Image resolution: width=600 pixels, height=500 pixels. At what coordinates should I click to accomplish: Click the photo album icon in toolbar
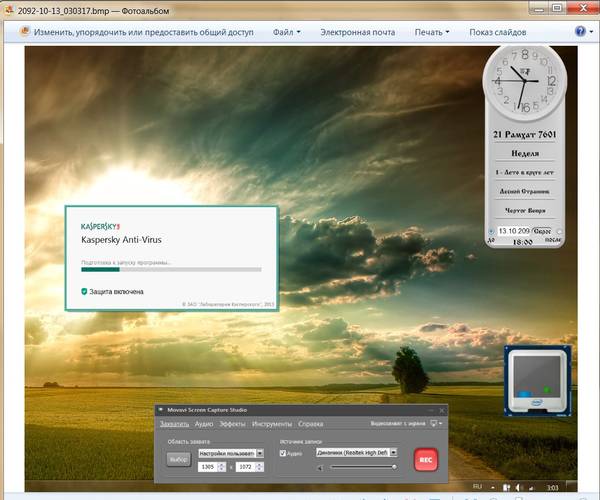coord(20,32)
